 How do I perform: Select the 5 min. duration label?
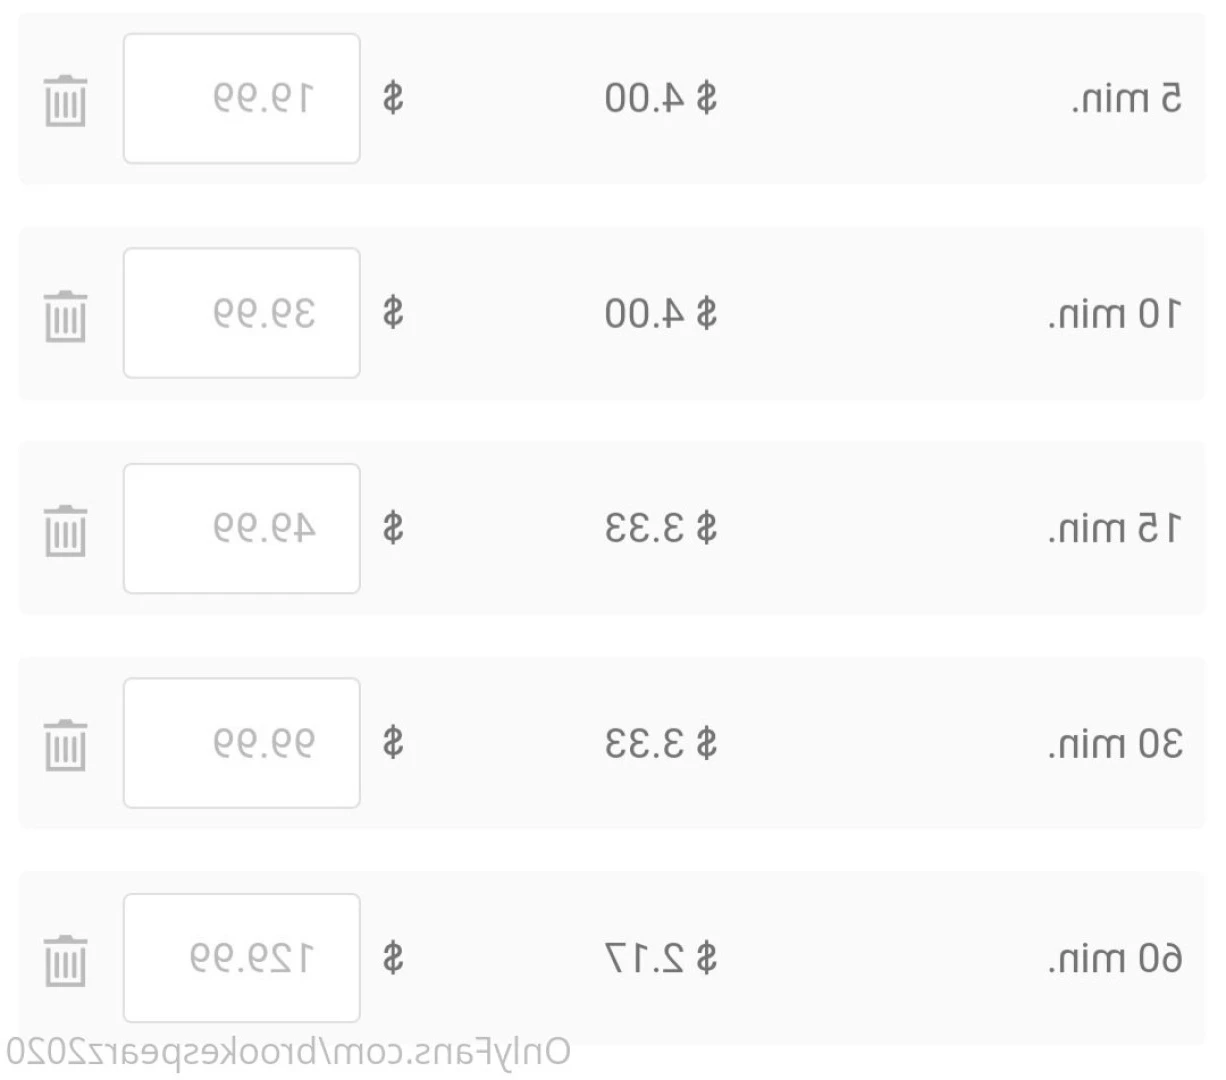tap(1127, 99)
